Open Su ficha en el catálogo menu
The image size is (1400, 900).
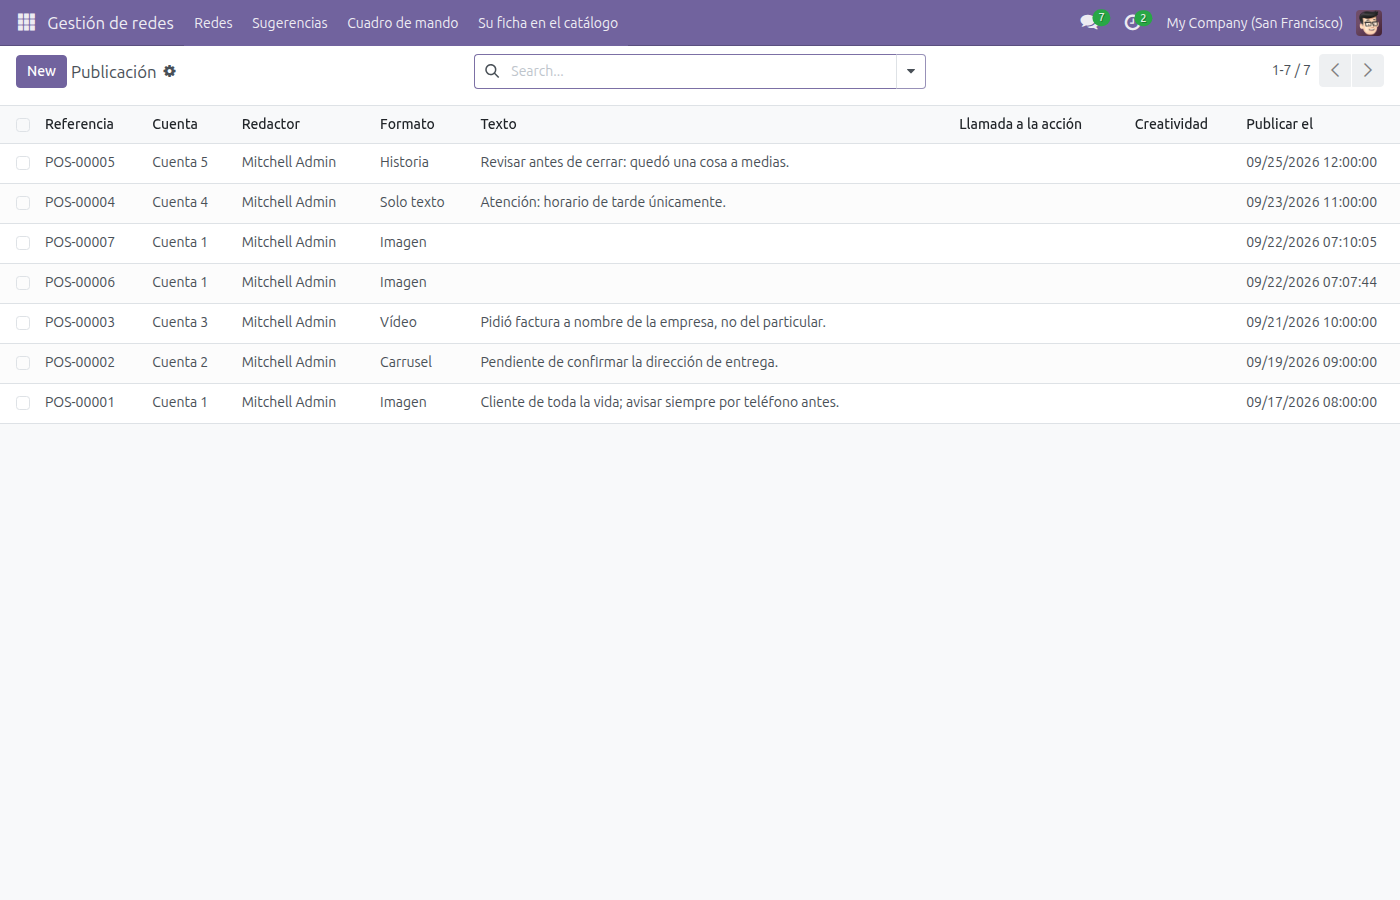tap(548, 22)
